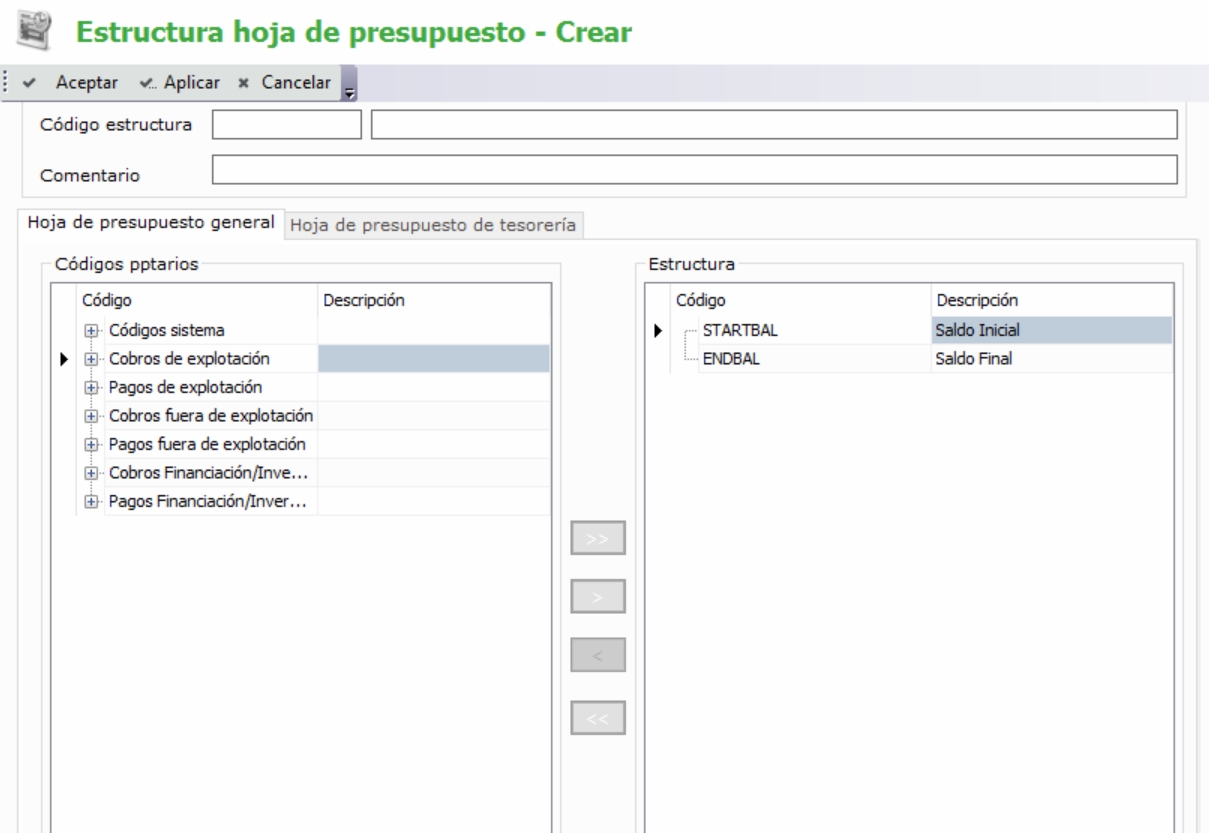
Task: Expand Cobros fuera de explotación node
Action: pos(91,416)
